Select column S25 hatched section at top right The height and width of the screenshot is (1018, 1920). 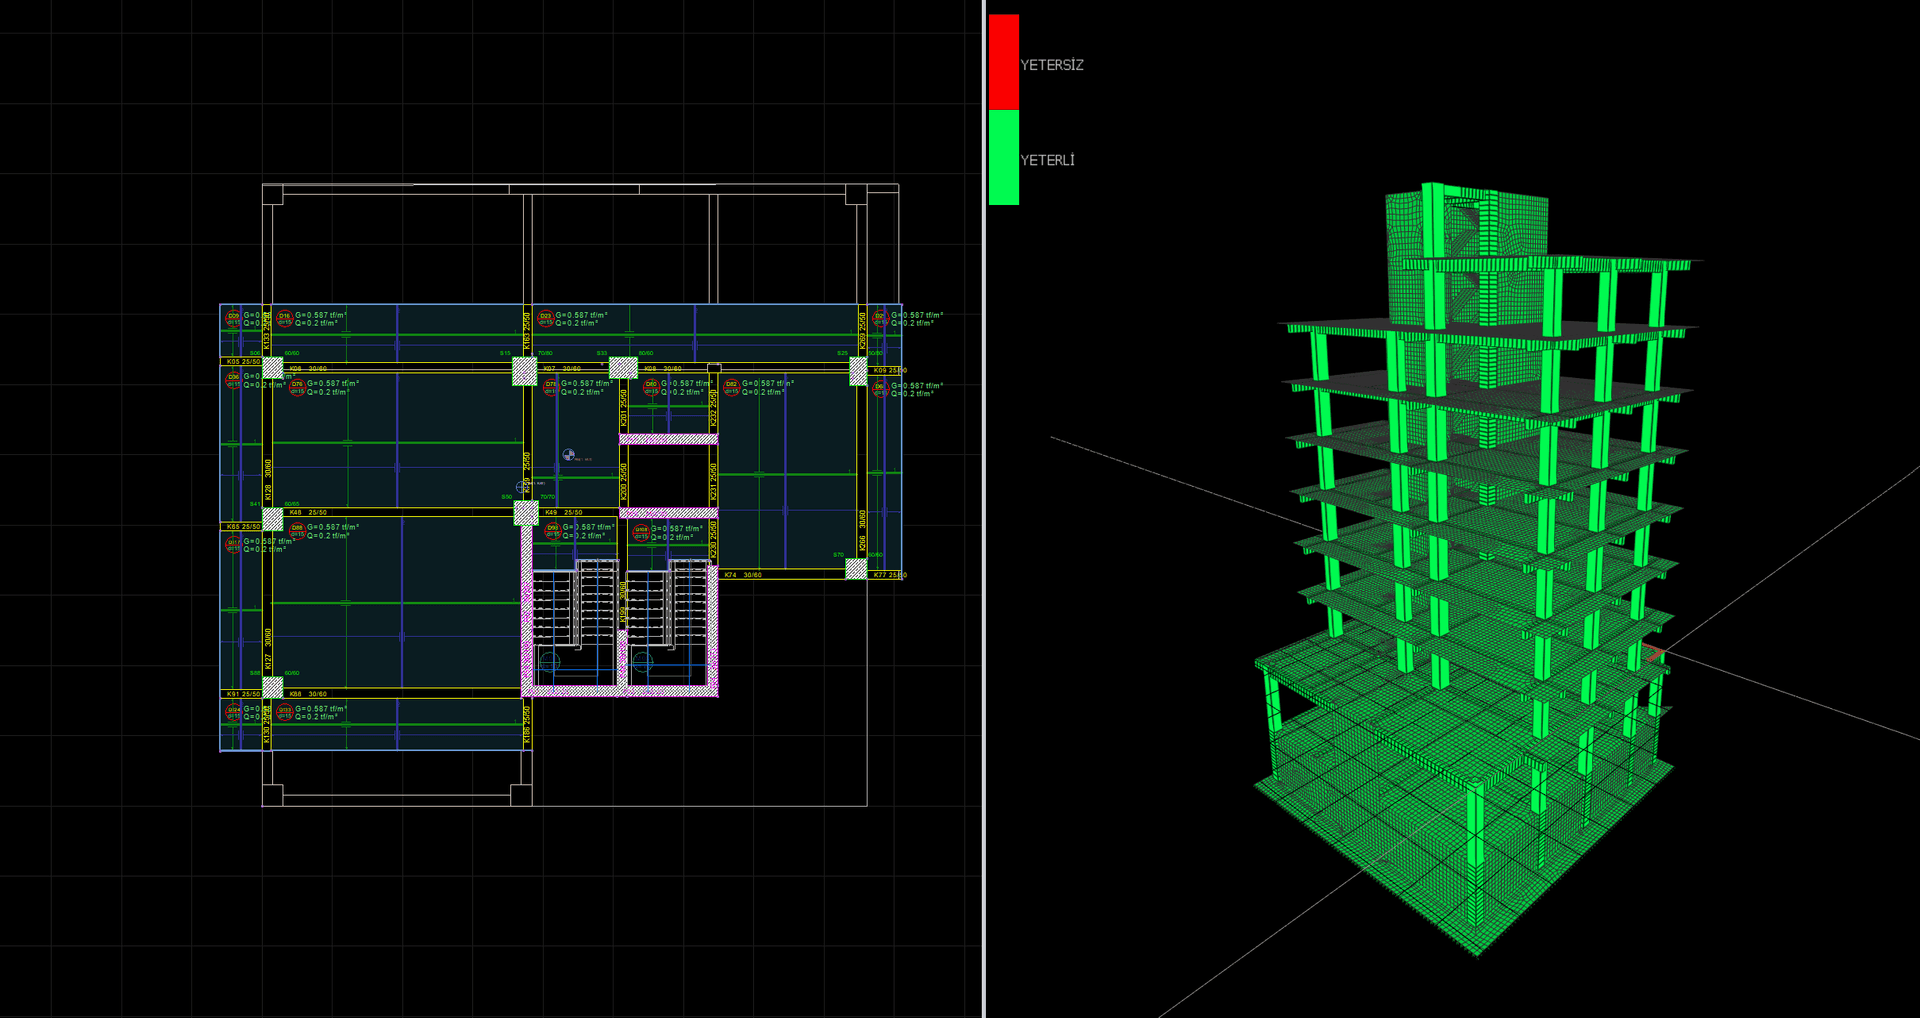(858, 371)
